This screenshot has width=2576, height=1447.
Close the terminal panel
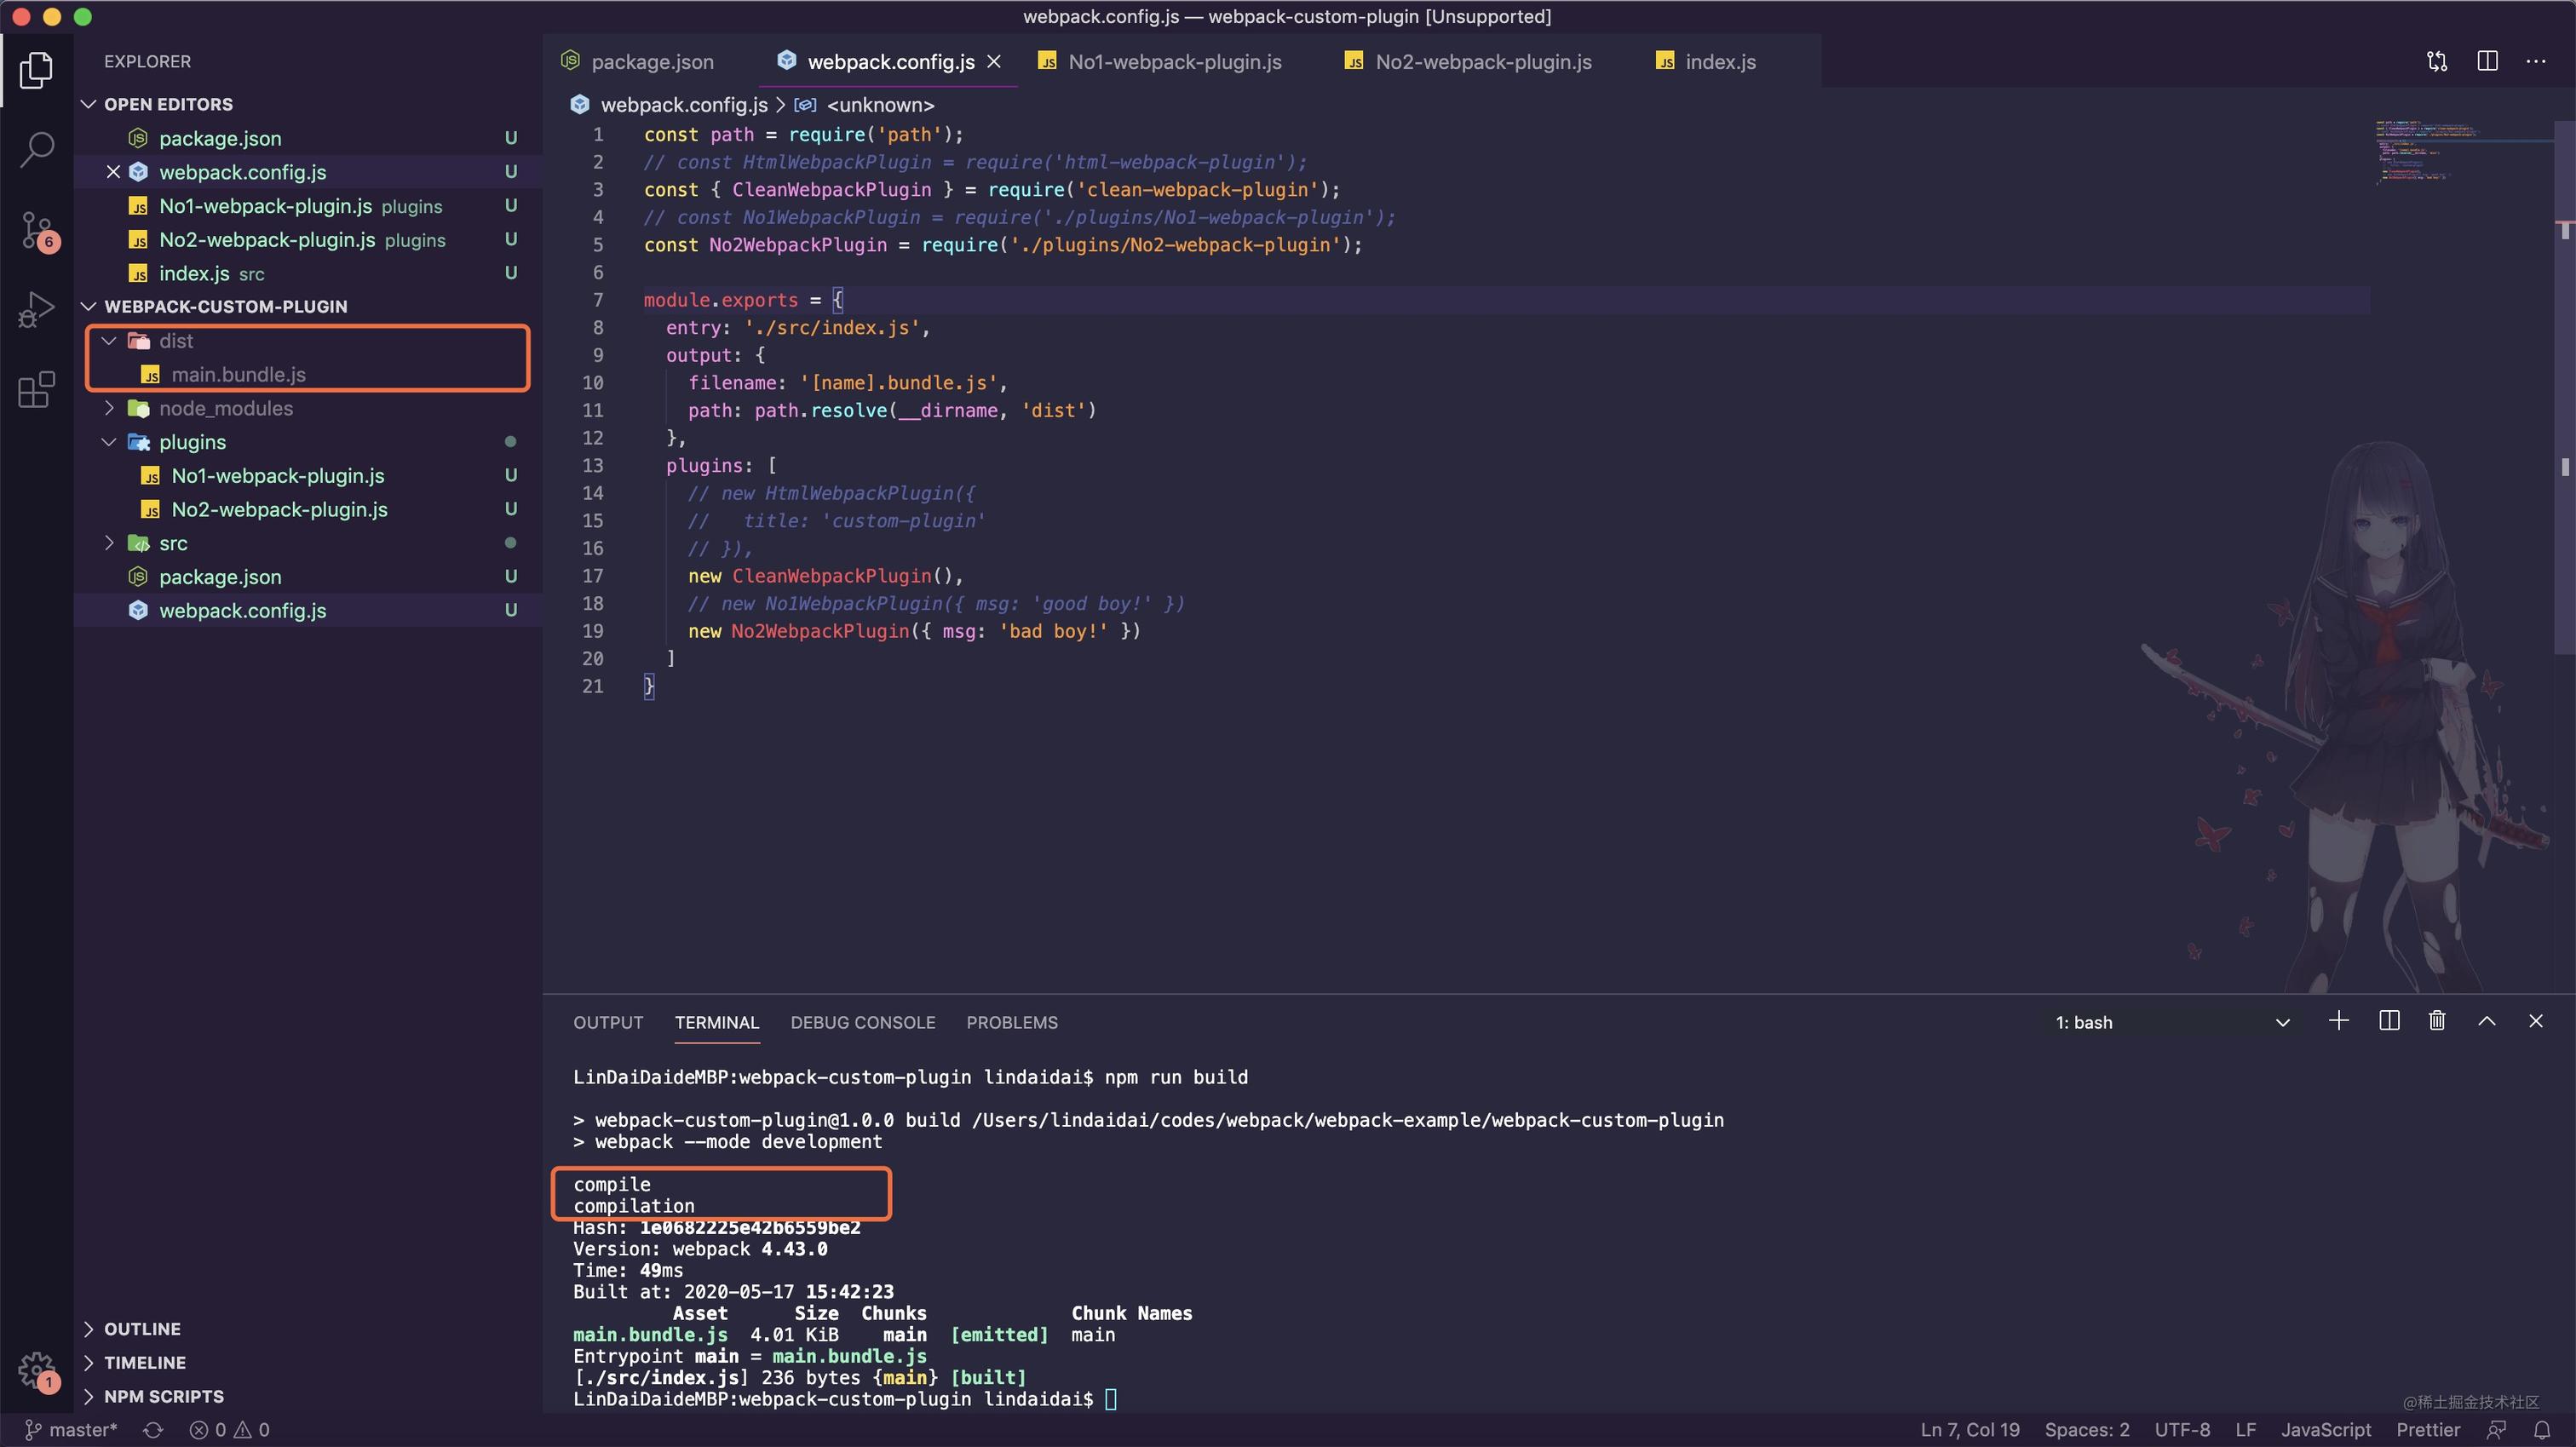pyautogui.click(x=2535, y=1021)
